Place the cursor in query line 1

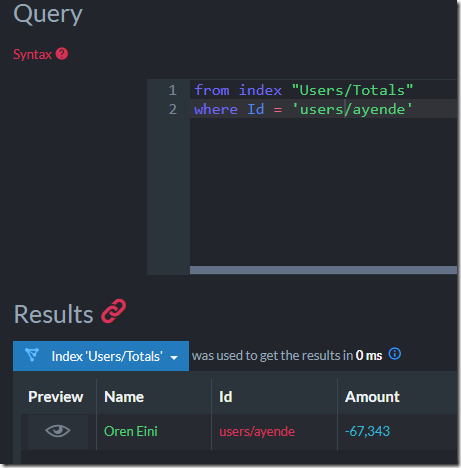click(323, 90)
